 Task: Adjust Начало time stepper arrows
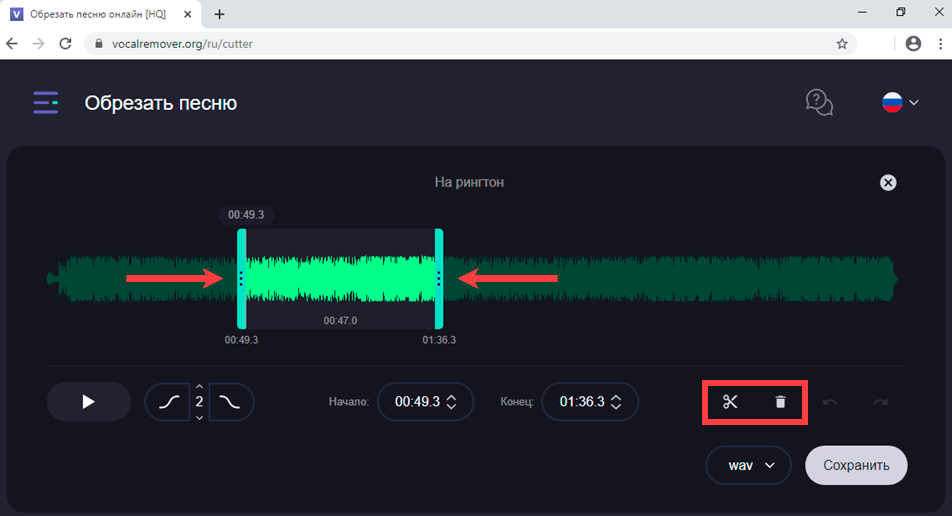pyautogui.click(x=451, y=402)
